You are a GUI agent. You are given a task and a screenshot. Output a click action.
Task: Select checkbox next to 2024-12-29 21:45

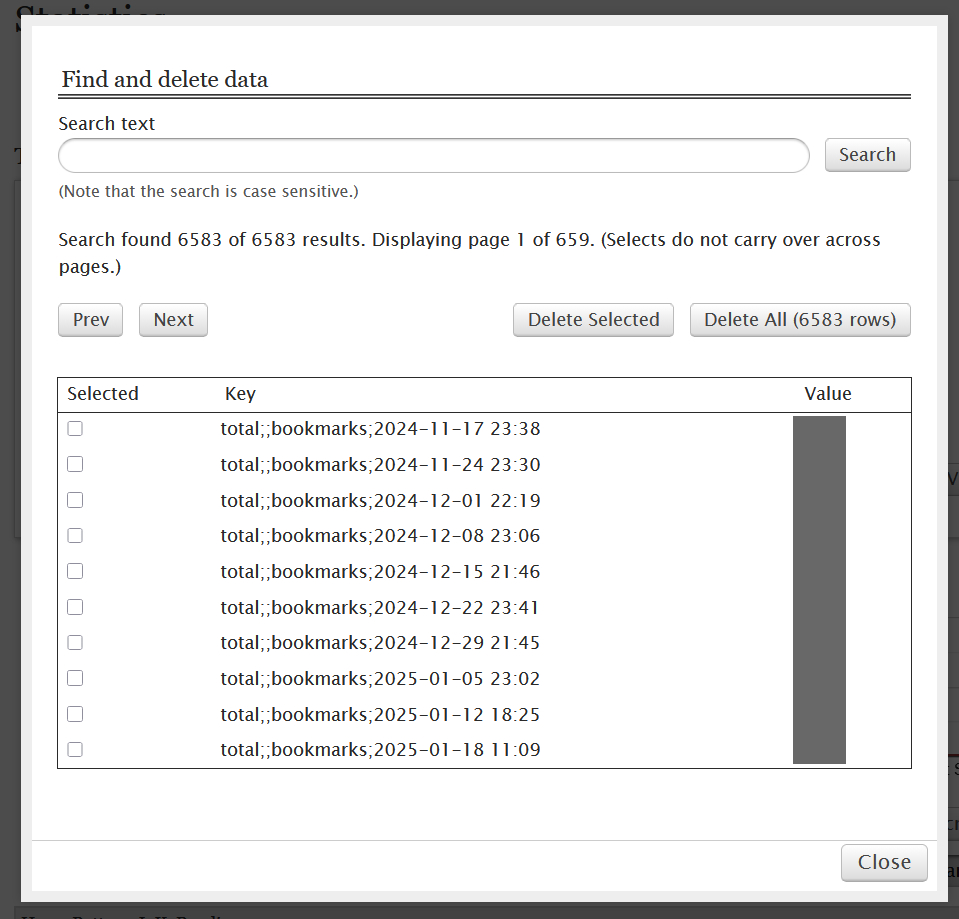click(75, 643)
